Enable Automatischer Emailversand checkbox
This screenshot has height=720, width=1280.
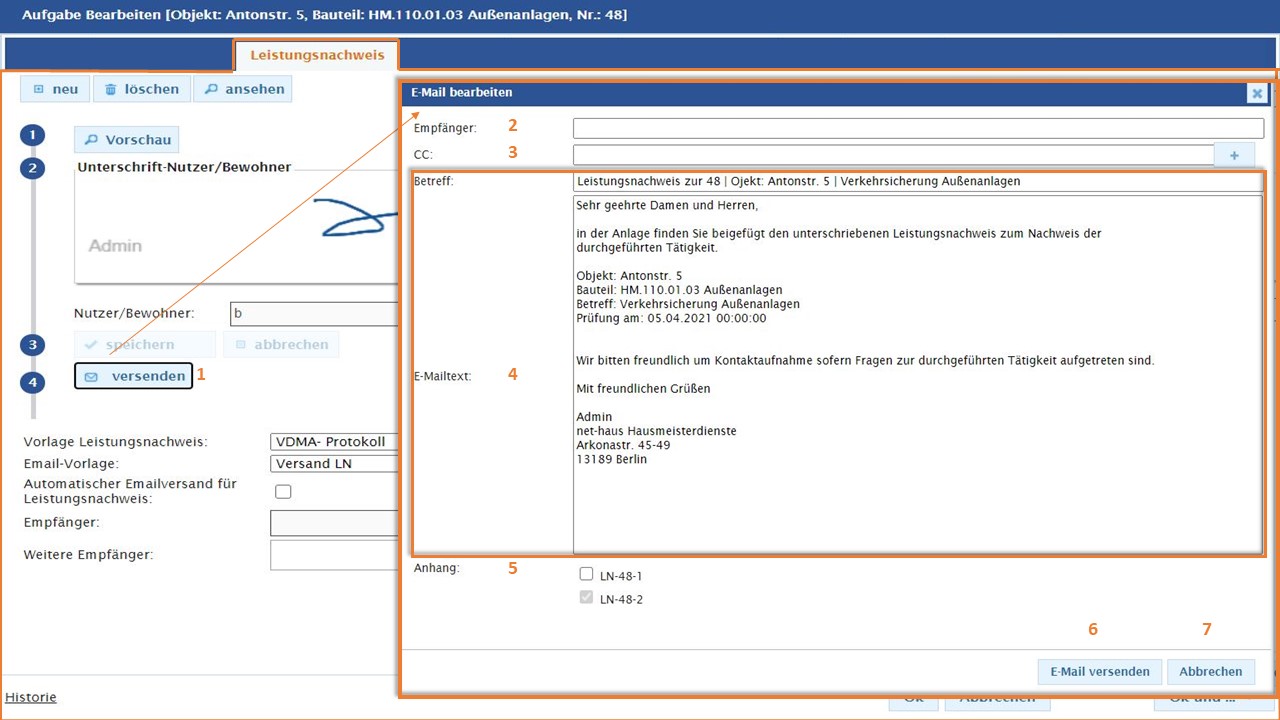pos(283,491)
